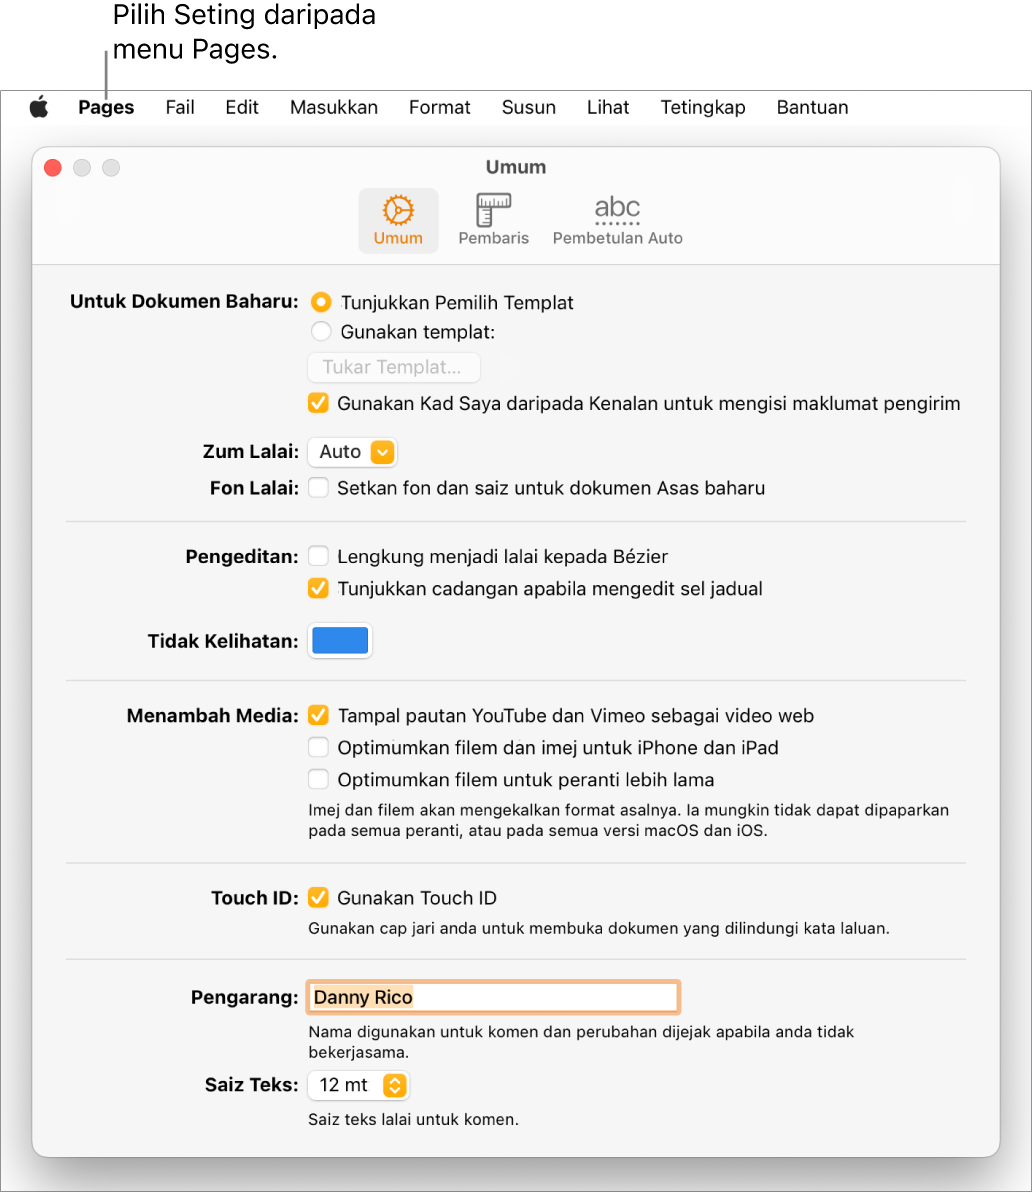Select the Gunakan templat radio button
The width and height of the screenshot is (1032, 1194).
[x=321, y=332]
